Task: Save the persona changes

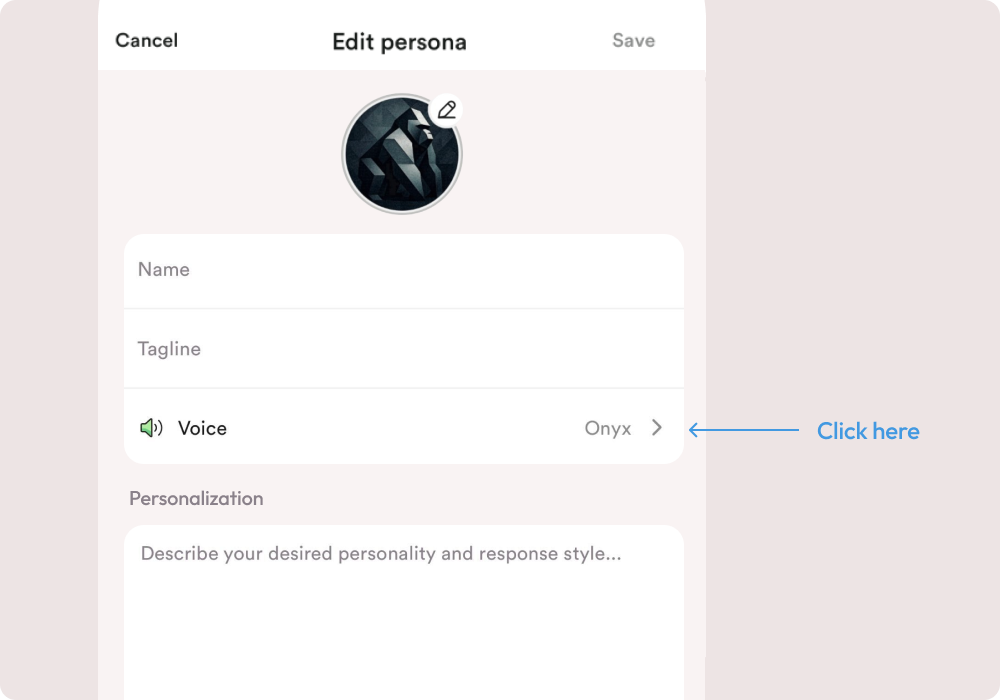Action: [x=633, y=41]
